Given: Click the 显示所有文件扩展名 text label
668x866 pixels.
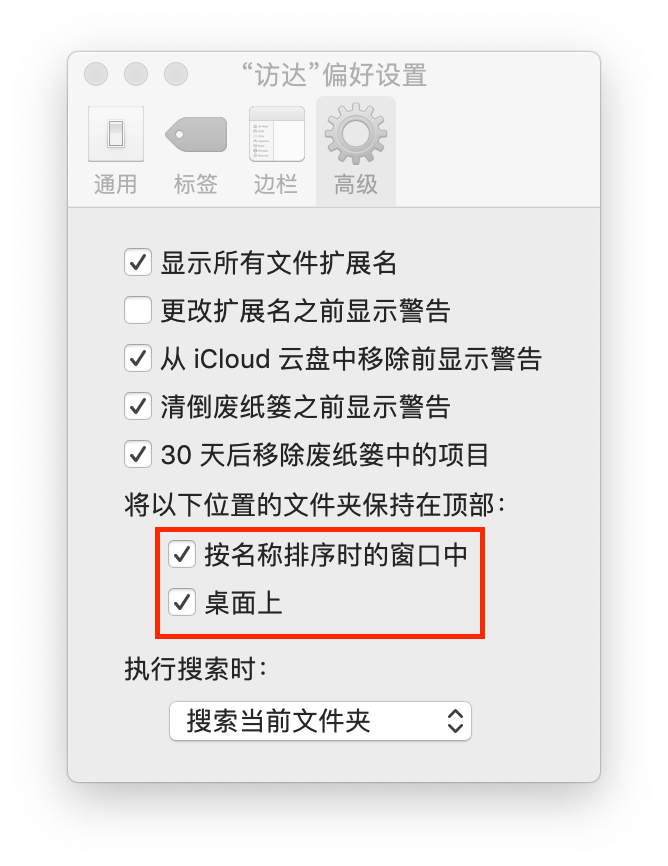Looking at the screenshot, I should pyautogui.click(x=278, y=263).
